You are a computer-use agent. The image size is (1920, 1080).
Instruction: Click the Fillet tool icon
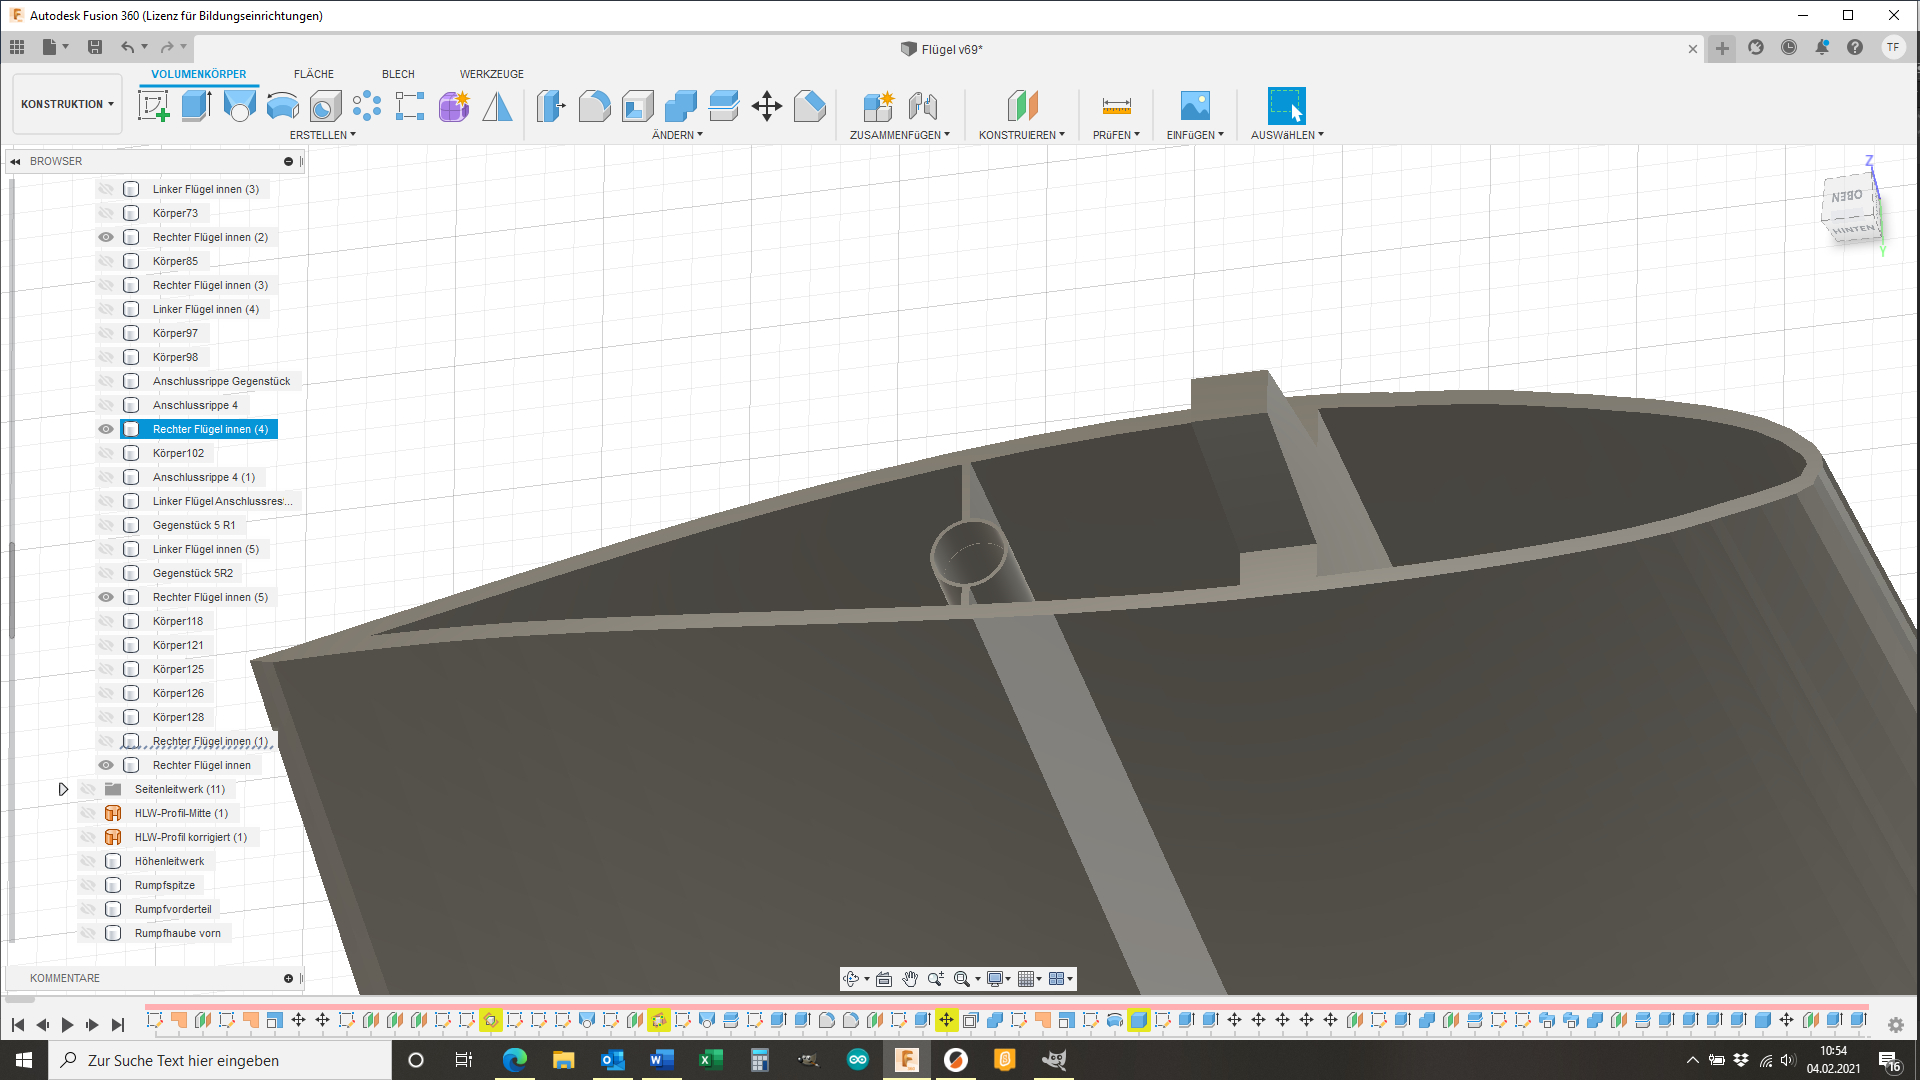tap(594, 106)
